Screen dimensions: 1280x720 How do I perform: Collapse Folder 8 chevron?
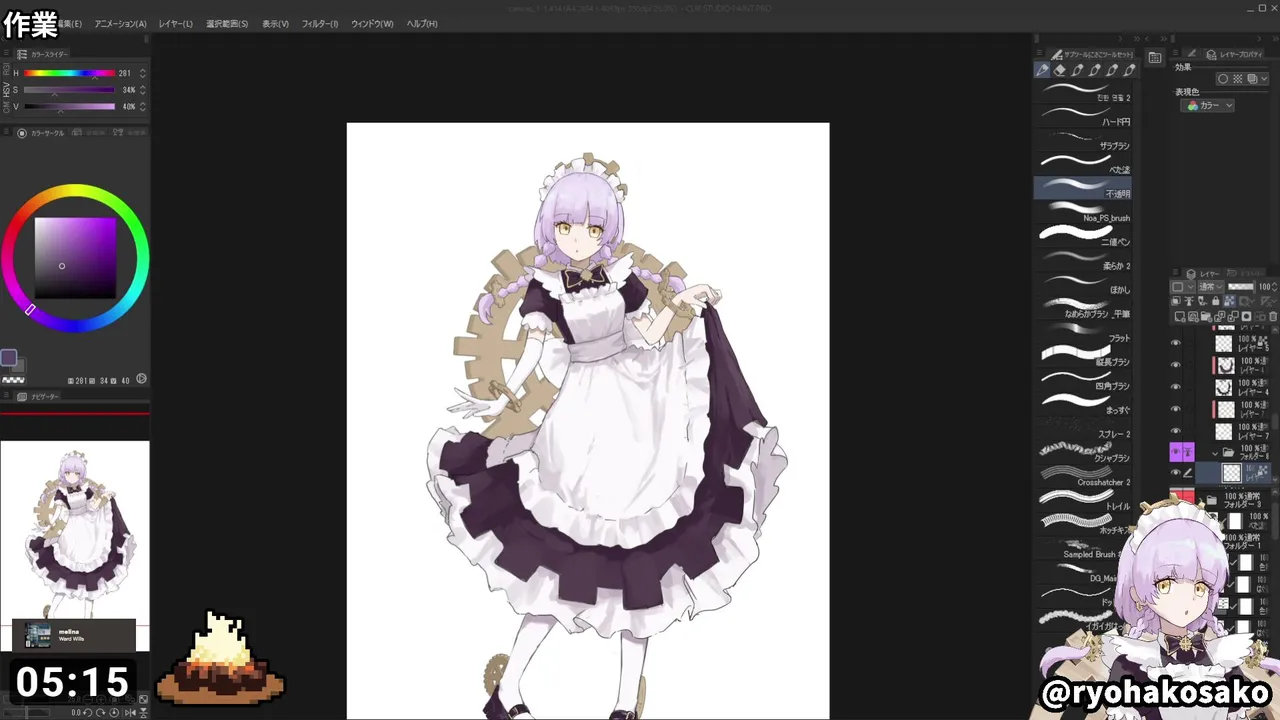coord(1215,452)
